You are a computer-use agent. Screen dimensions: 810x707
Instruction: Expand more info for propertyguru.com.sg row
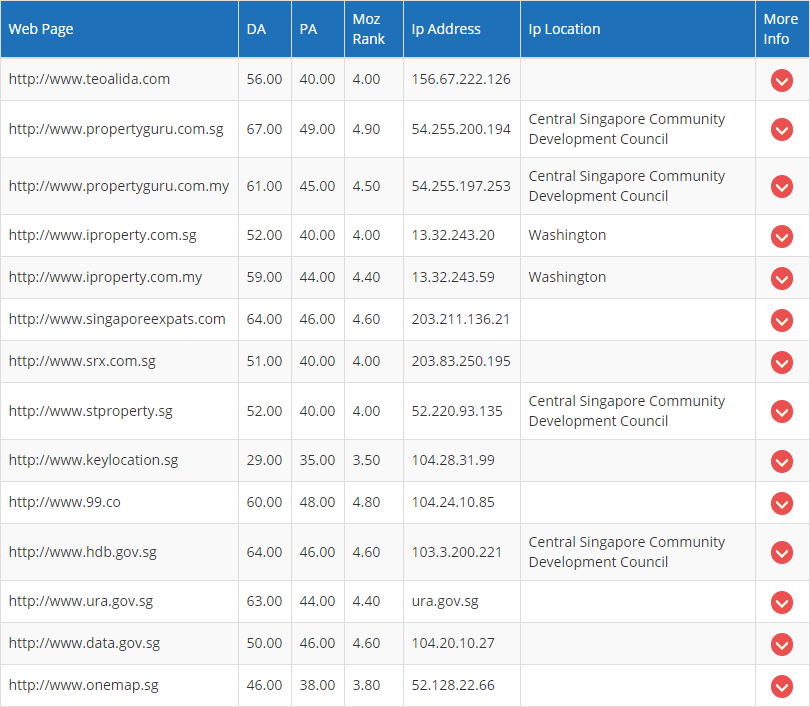(782, 129)
